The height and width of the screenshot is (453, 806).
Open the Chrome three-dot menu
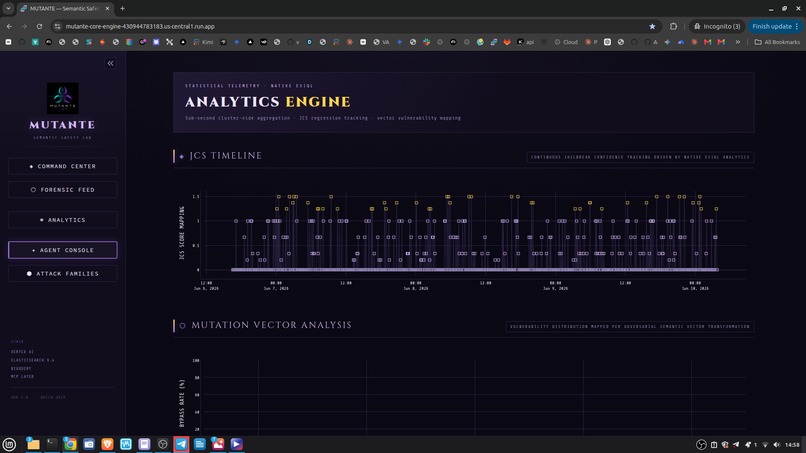click(x=797, y=26)
